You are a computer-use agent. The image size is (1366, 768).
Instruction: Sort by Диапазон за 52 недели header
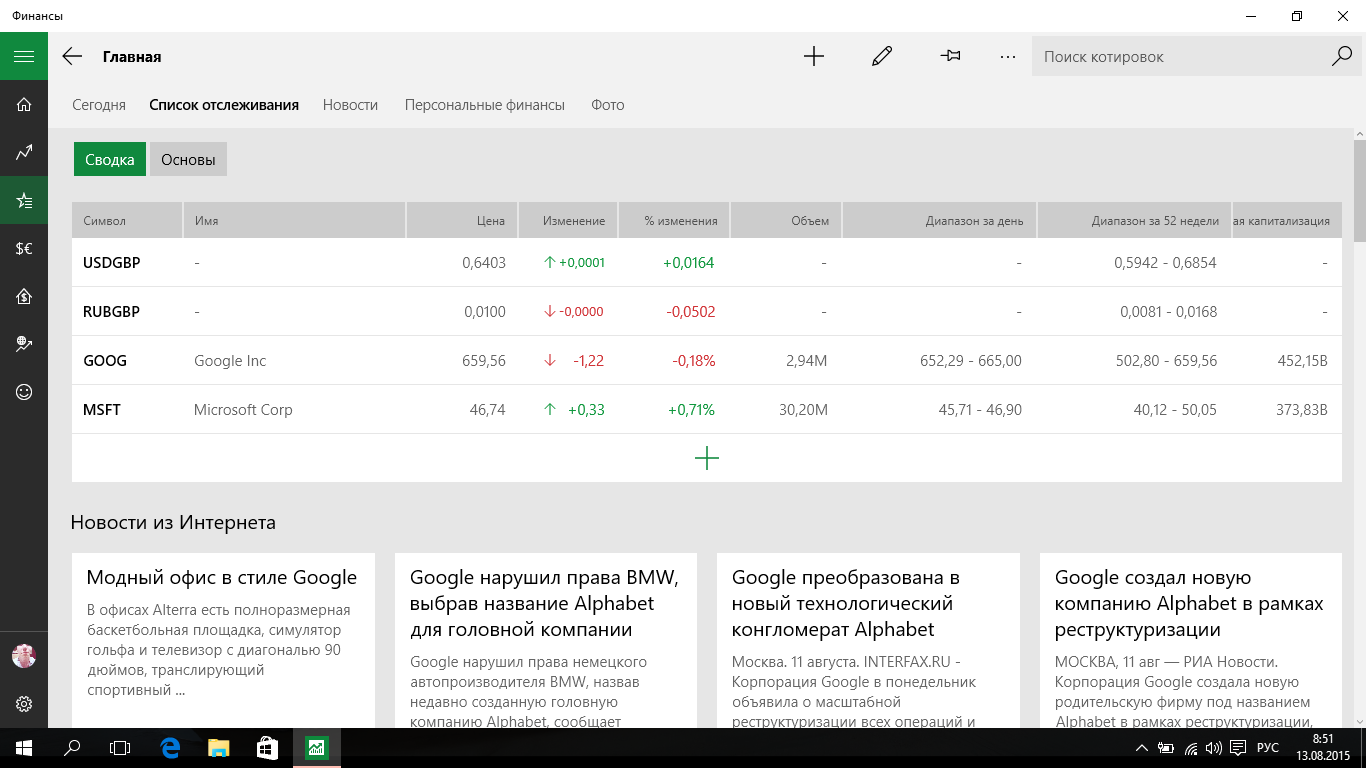coord(1135,221)
